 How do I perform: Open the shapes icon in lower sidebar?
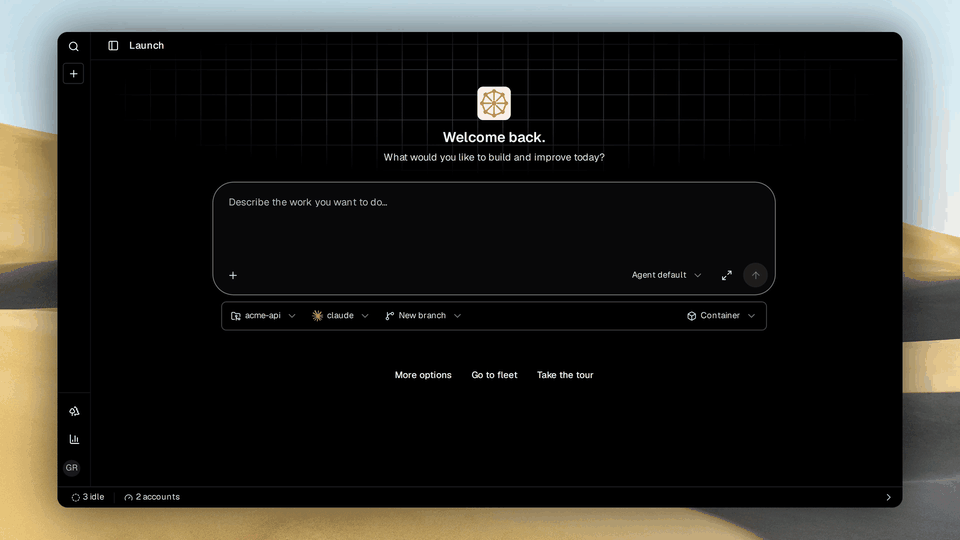[74, 411]
